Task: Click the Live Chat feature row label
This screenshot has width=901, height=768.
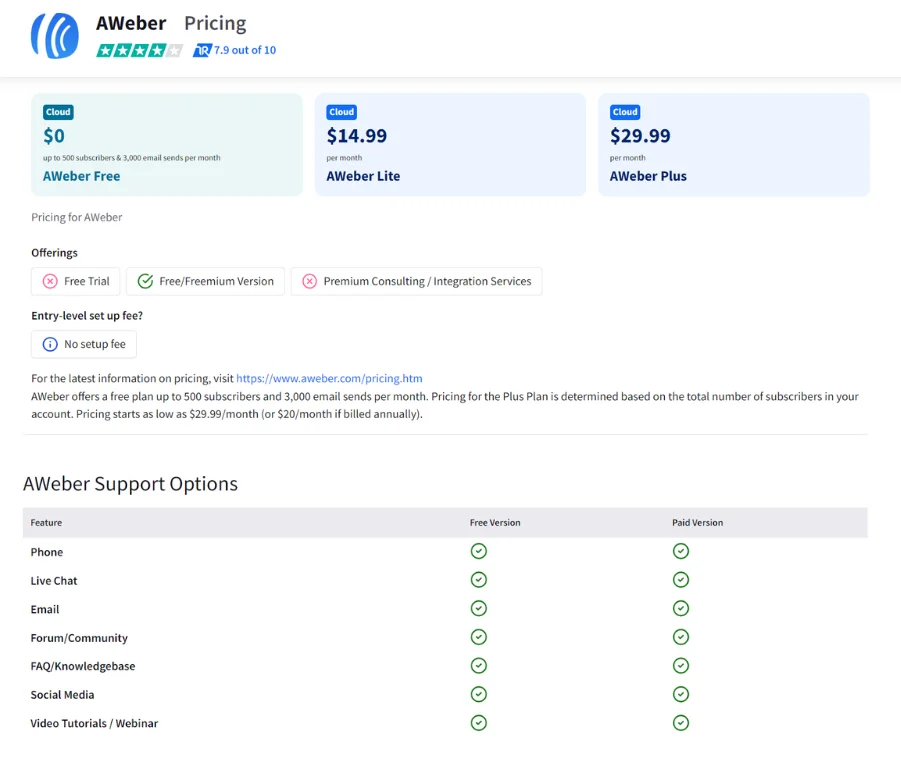Action: point(54,581)
